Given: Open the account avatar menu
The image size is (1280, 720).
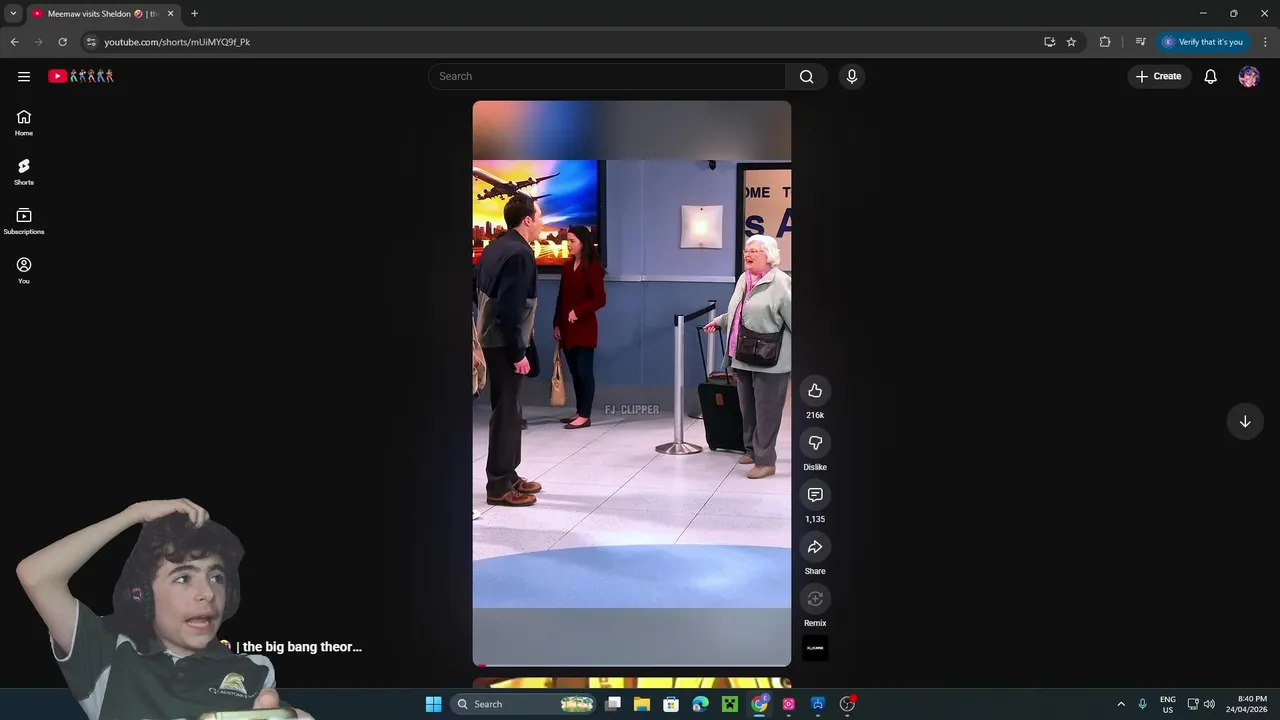Looking at the screenshot, I should (x=1249, y=76).
